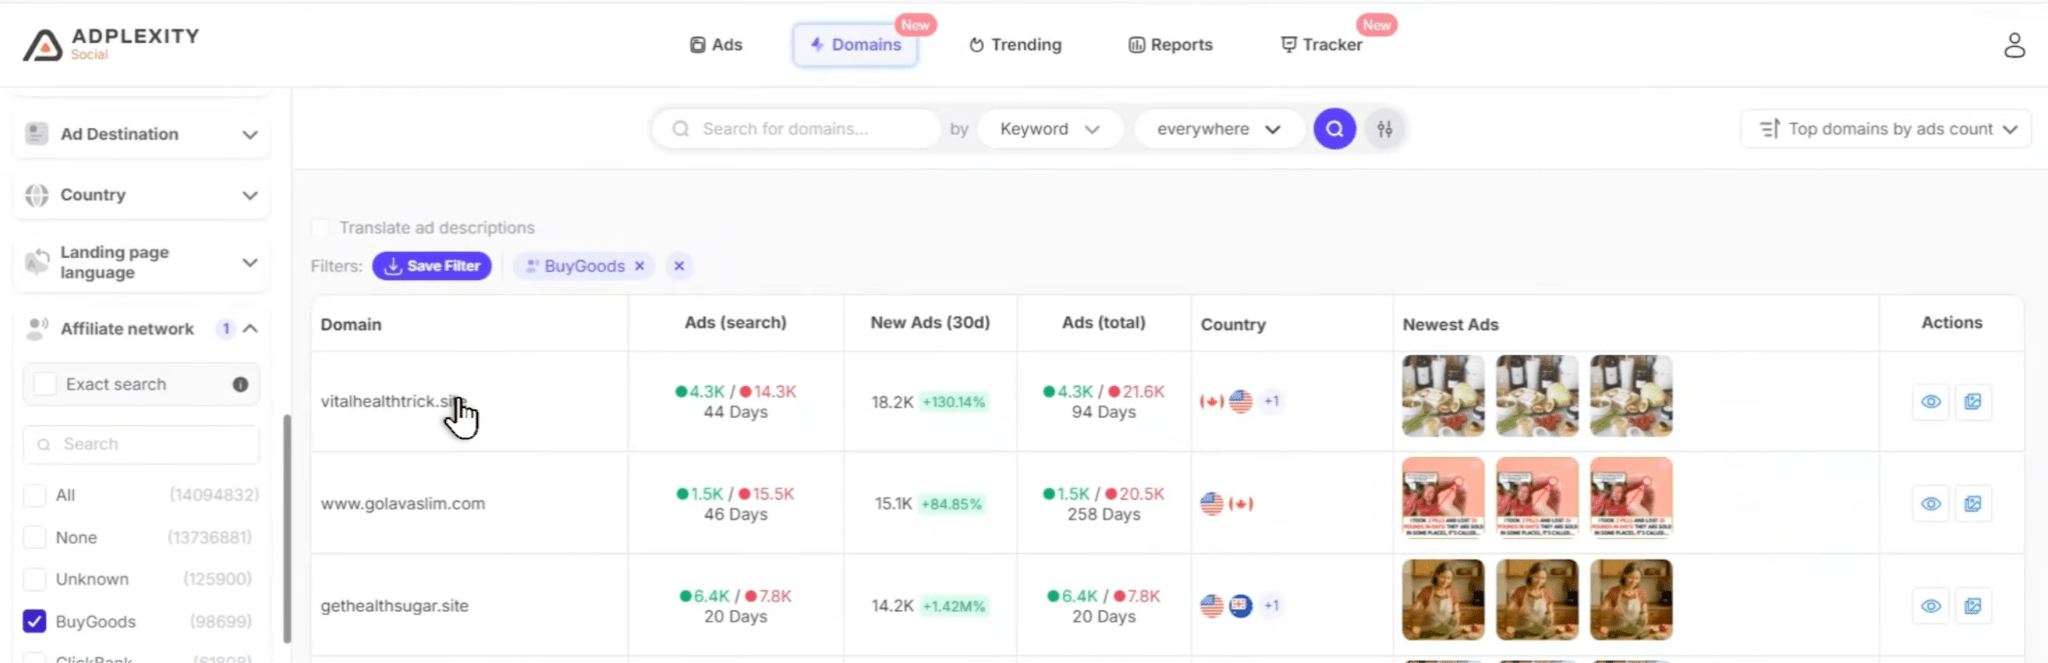Enable the Exact search checkbox
Image resolution: width=2048 pixels, height=663 pixels.
pos(45,384)
